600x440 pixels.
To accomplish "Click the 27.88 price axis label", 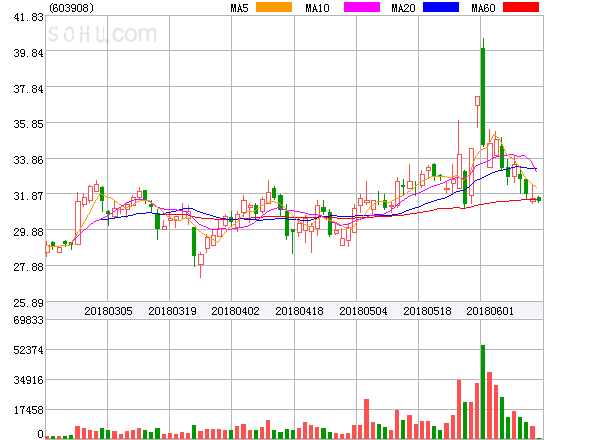I will pyautogui.click(x=28, y=267).
